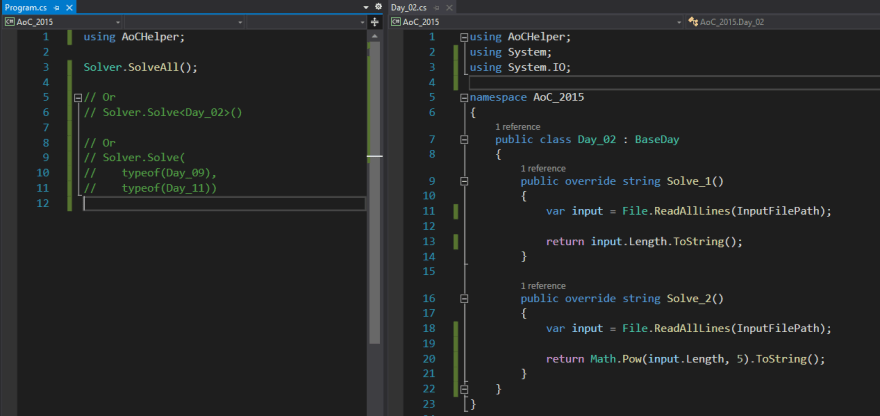Click comment 'typeof(Day_09),'

(169, 173)
